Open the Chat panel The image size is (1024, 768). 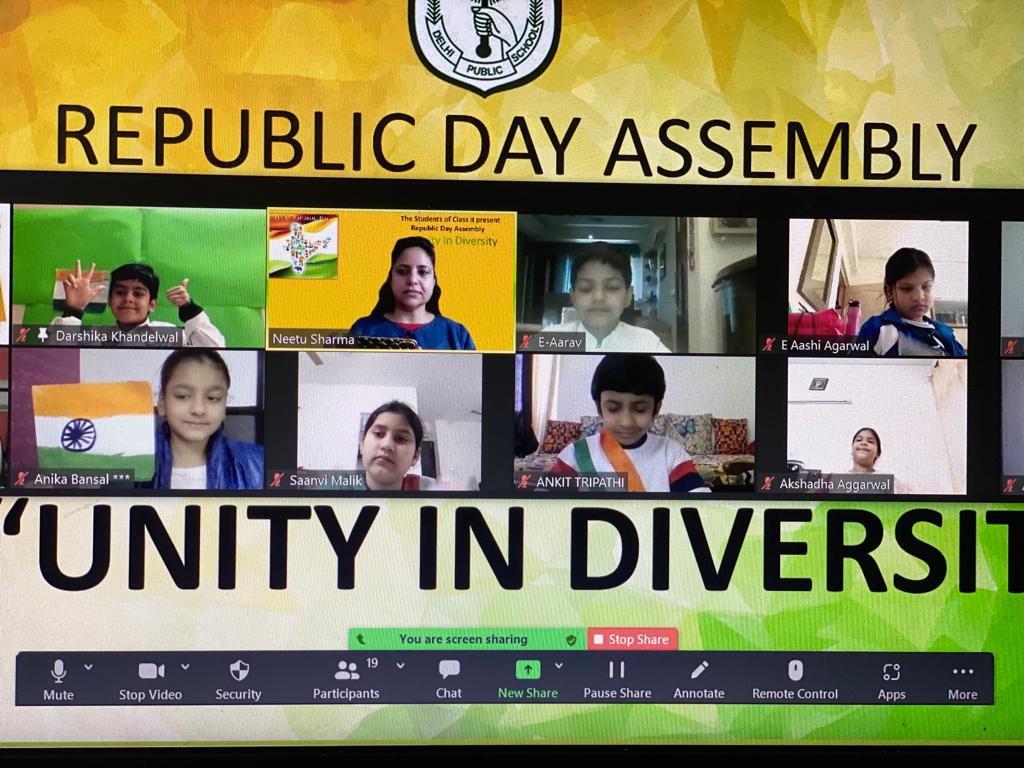click(449, 680)
